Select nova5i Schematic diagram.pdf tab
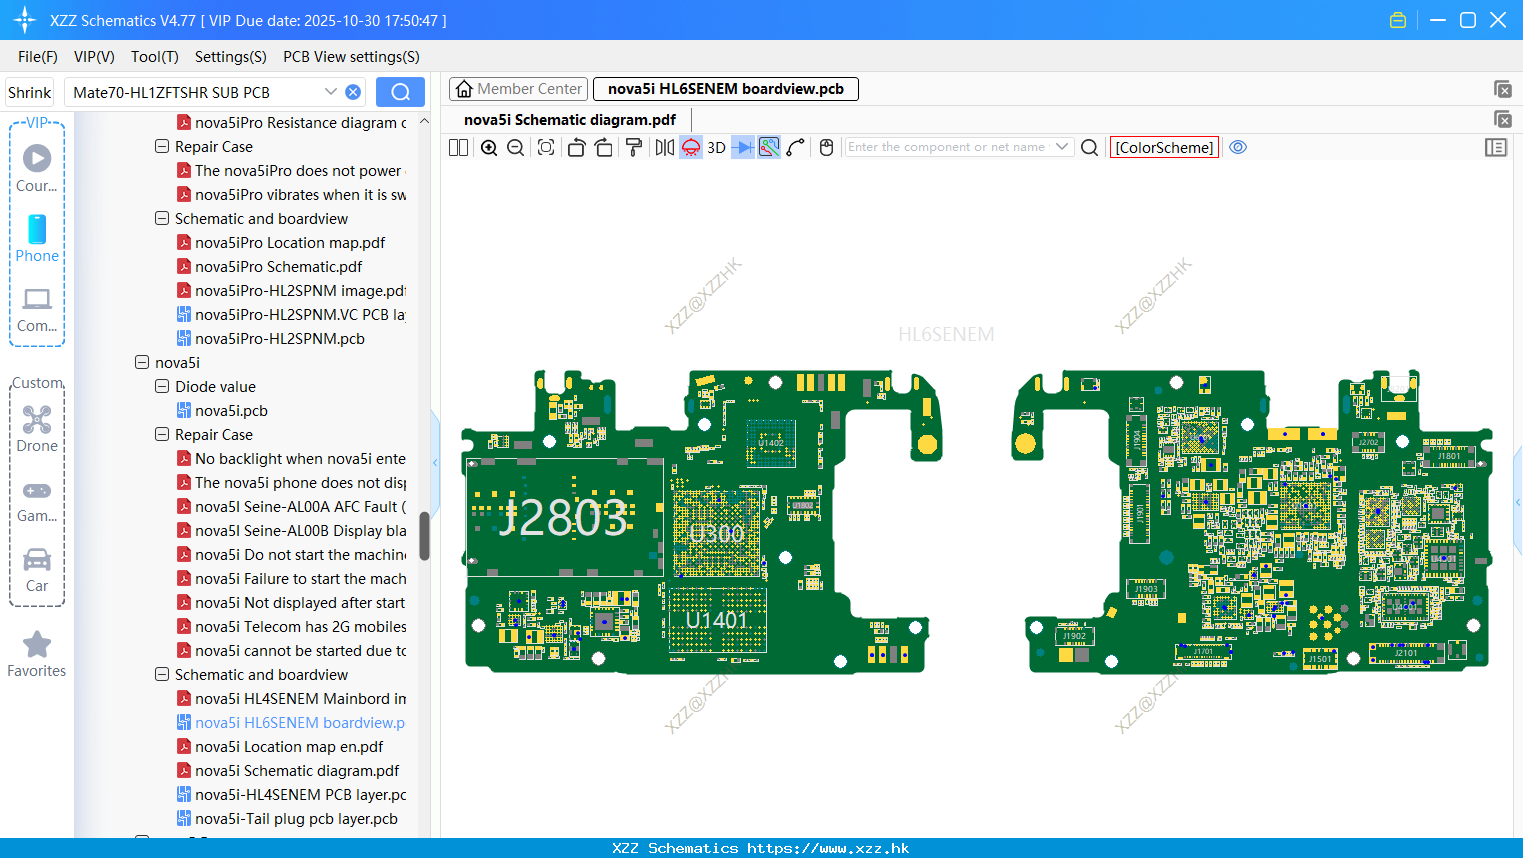This screenshot has width=1523, height=858. [570, 119]
